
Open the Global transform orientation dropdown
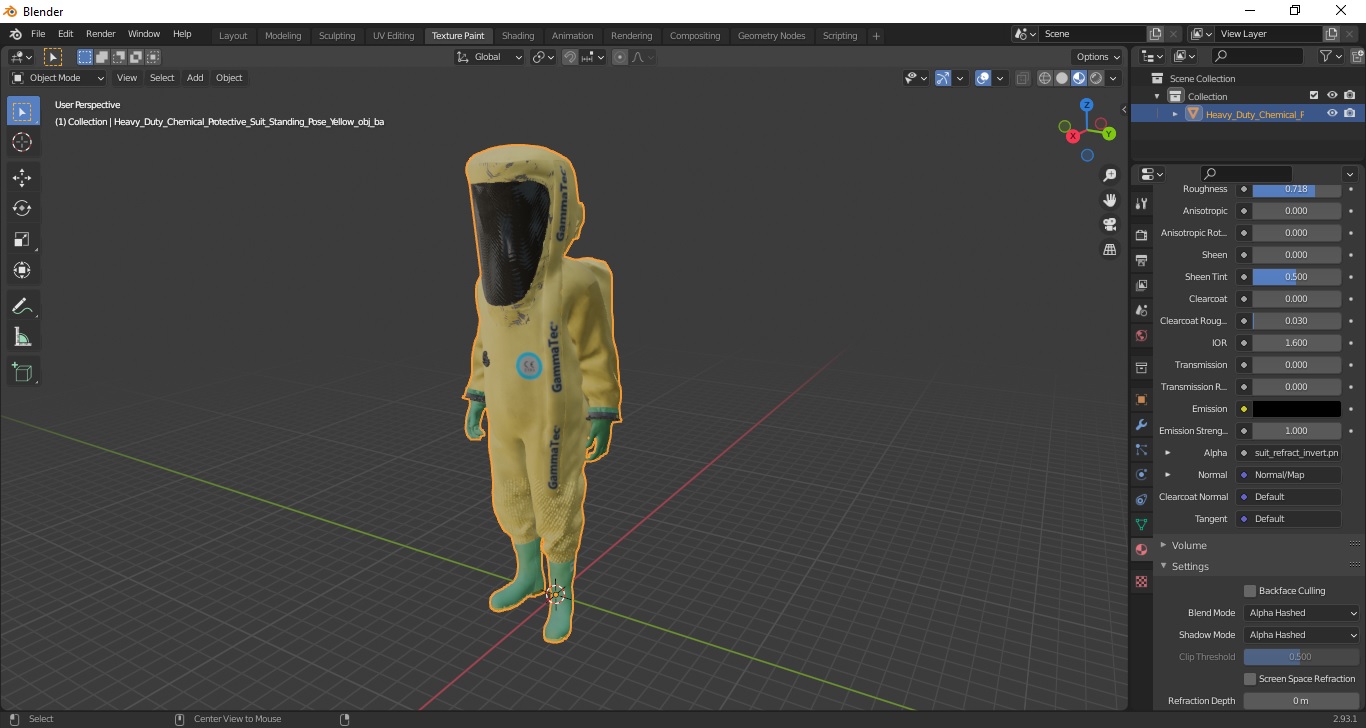(489, 57)
